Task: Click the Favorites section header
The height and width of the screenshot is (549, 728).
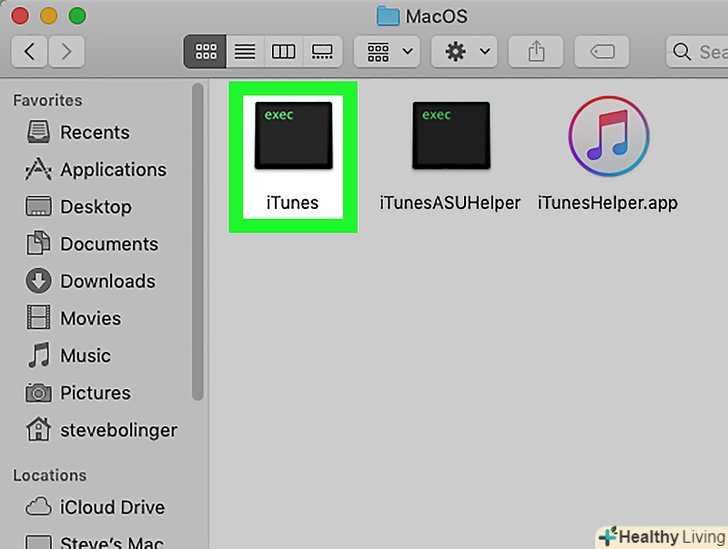Action: (47, 100)
